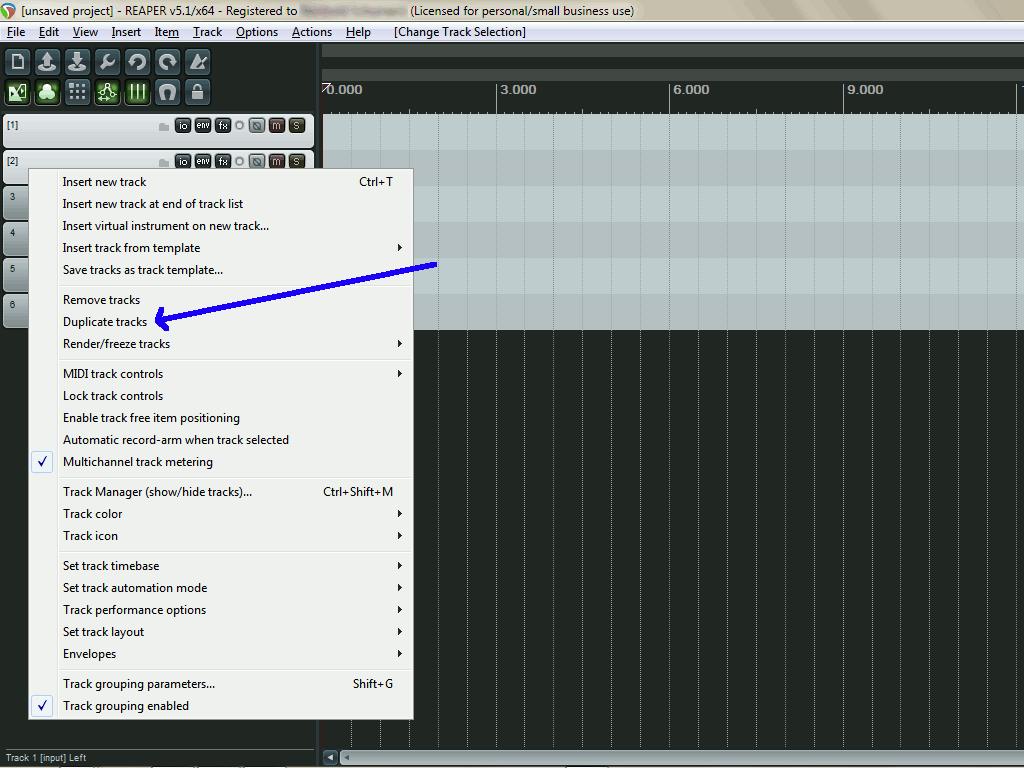This screenshot has height=768, width=1024.
Task: Open the File menu
Action: [16, 32]
